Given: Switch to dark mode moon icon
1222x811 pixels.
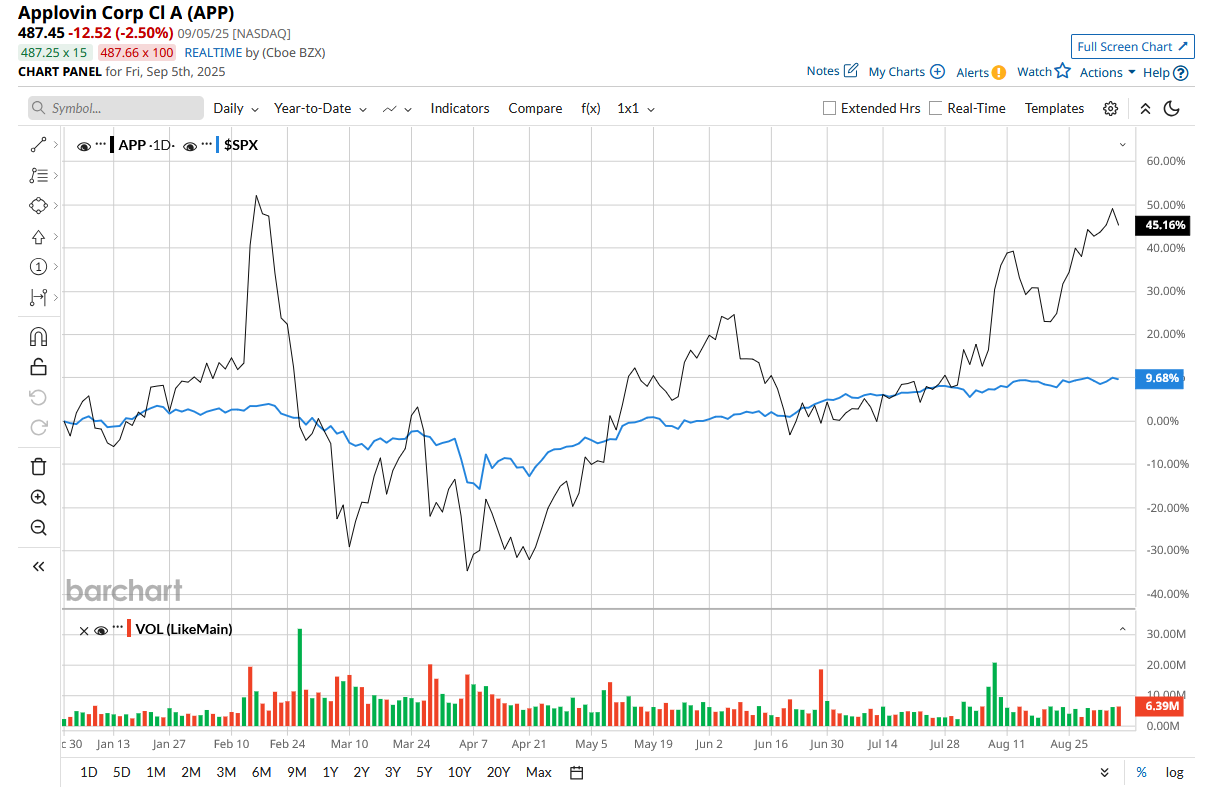Looking at the screenshot, I should [x=1173, y=108].
